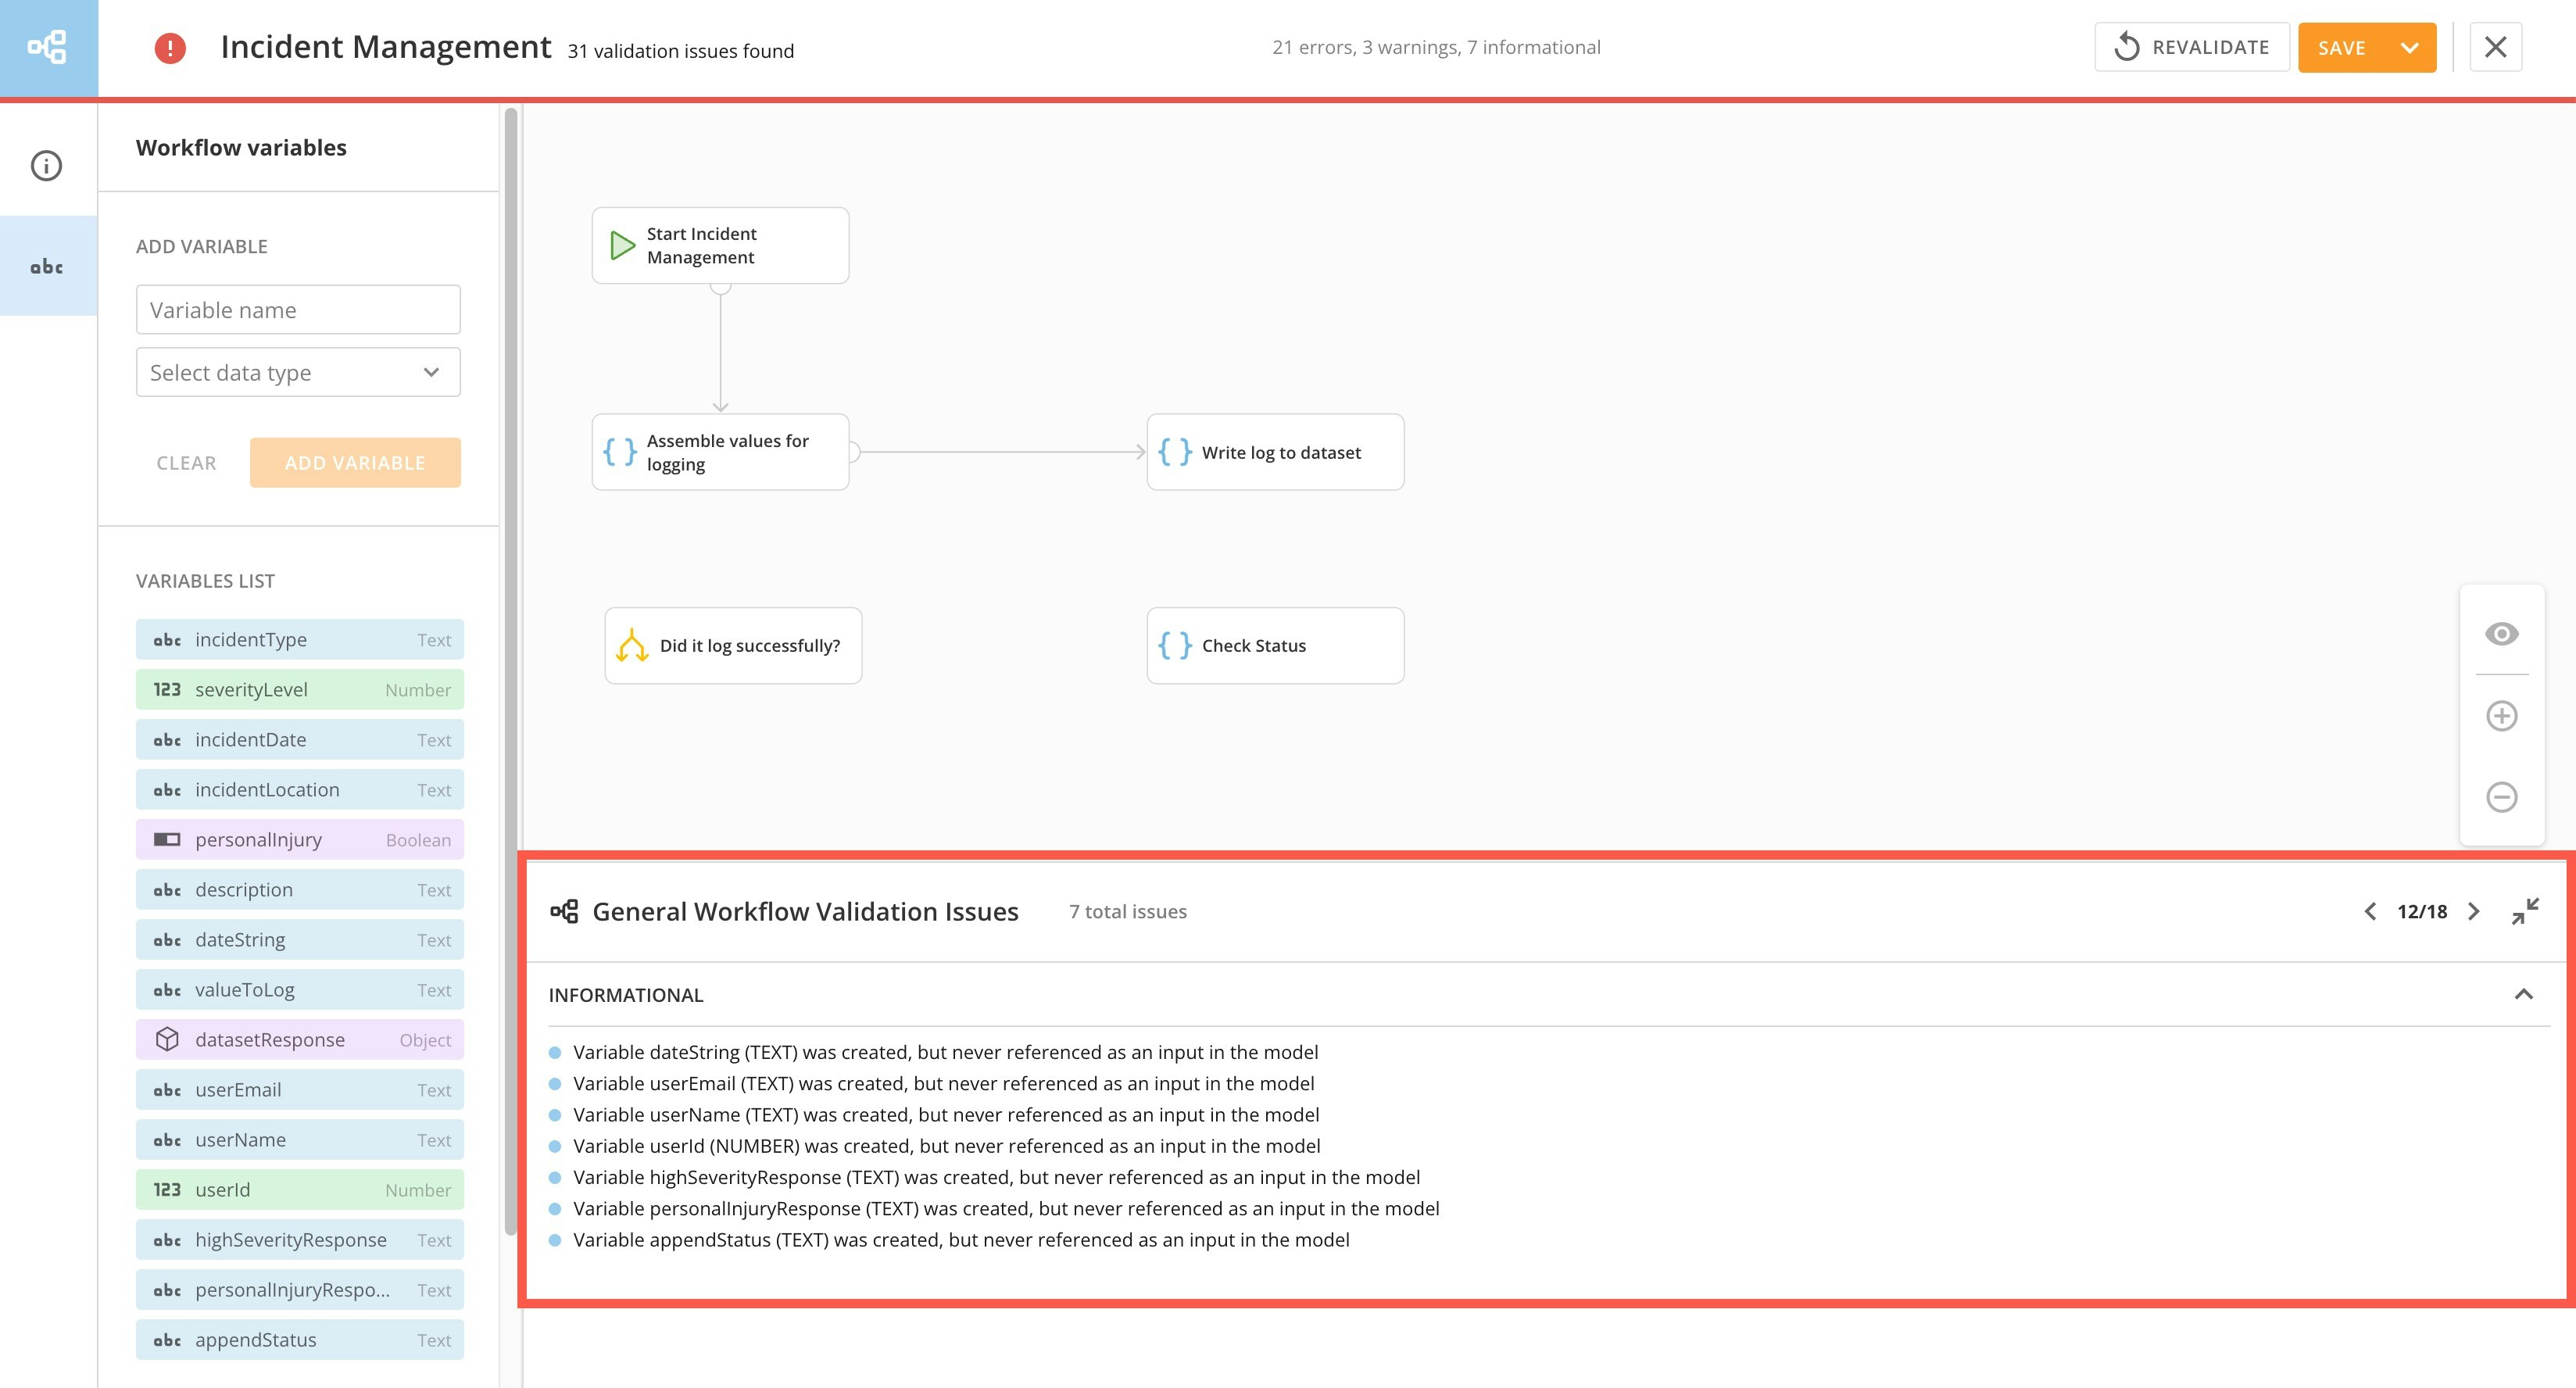Zoom in on the workflow canvas

click(x=2501, y=716)
